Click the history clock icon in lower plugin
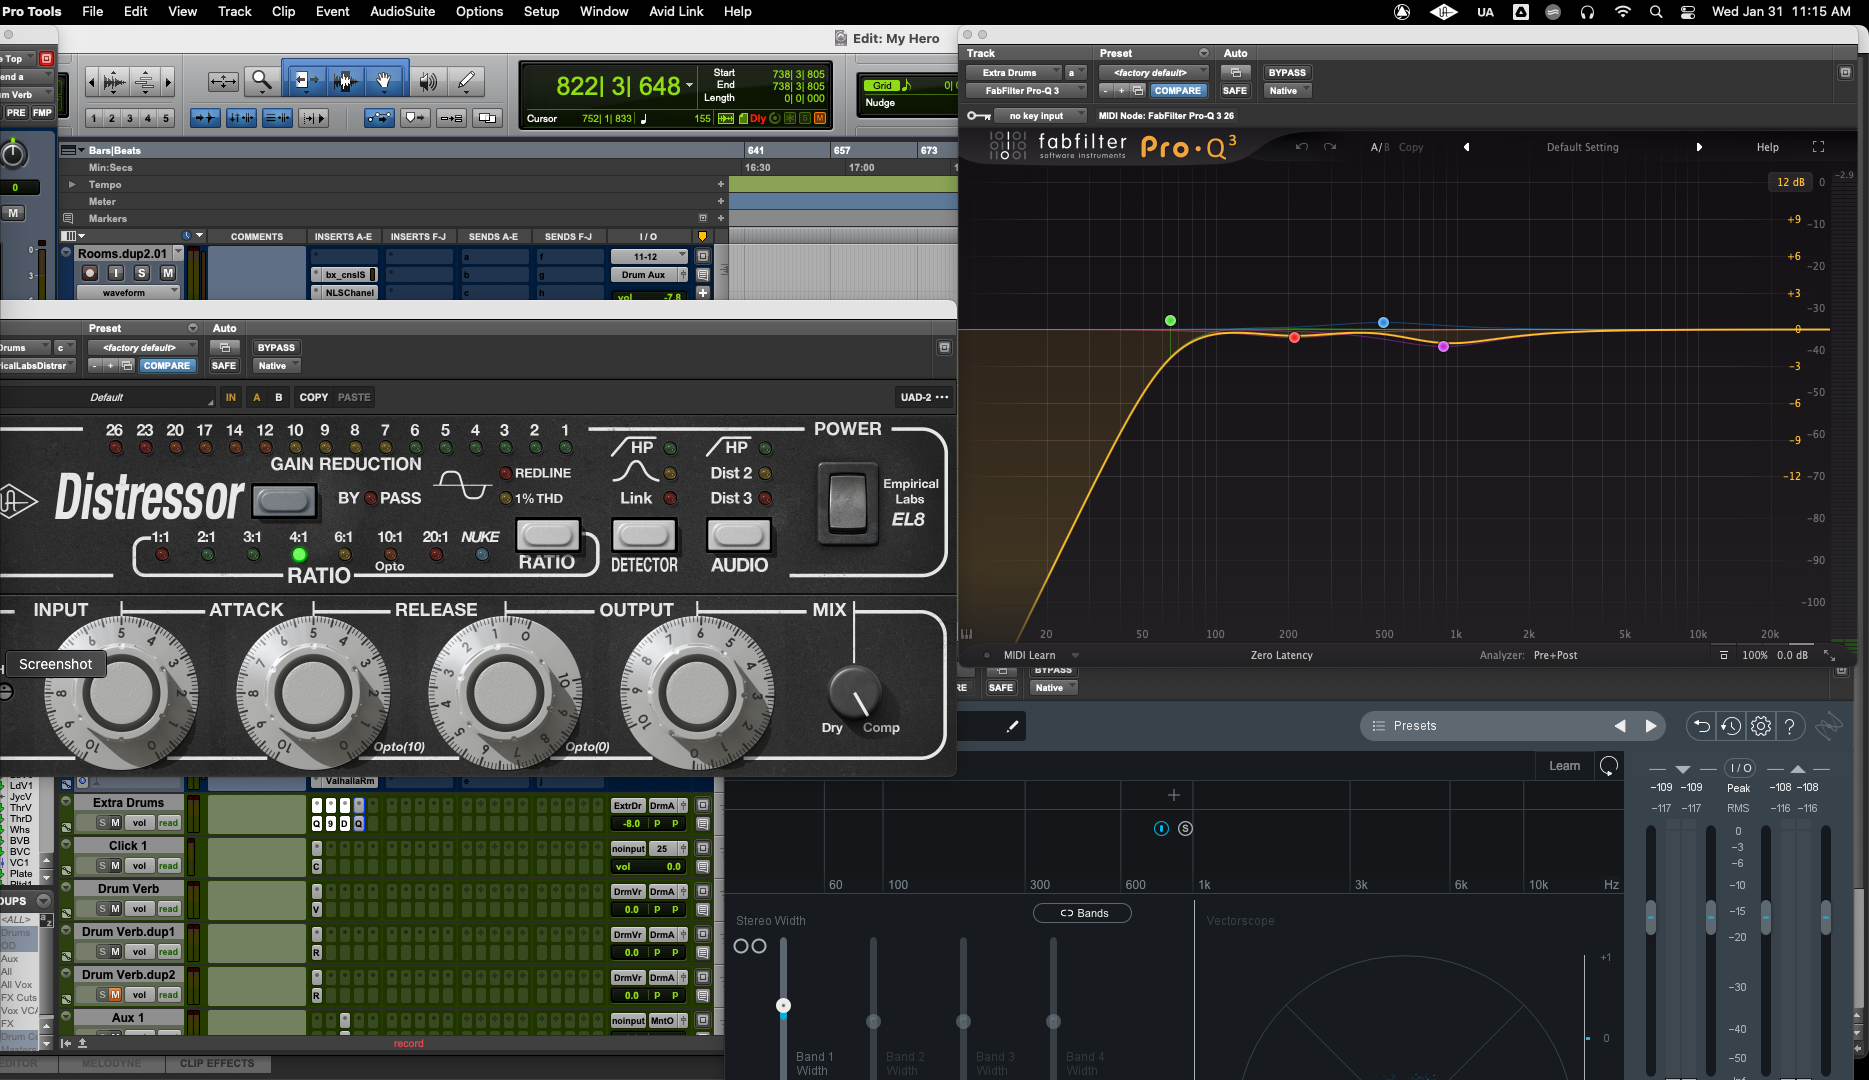 [1731, 726]
